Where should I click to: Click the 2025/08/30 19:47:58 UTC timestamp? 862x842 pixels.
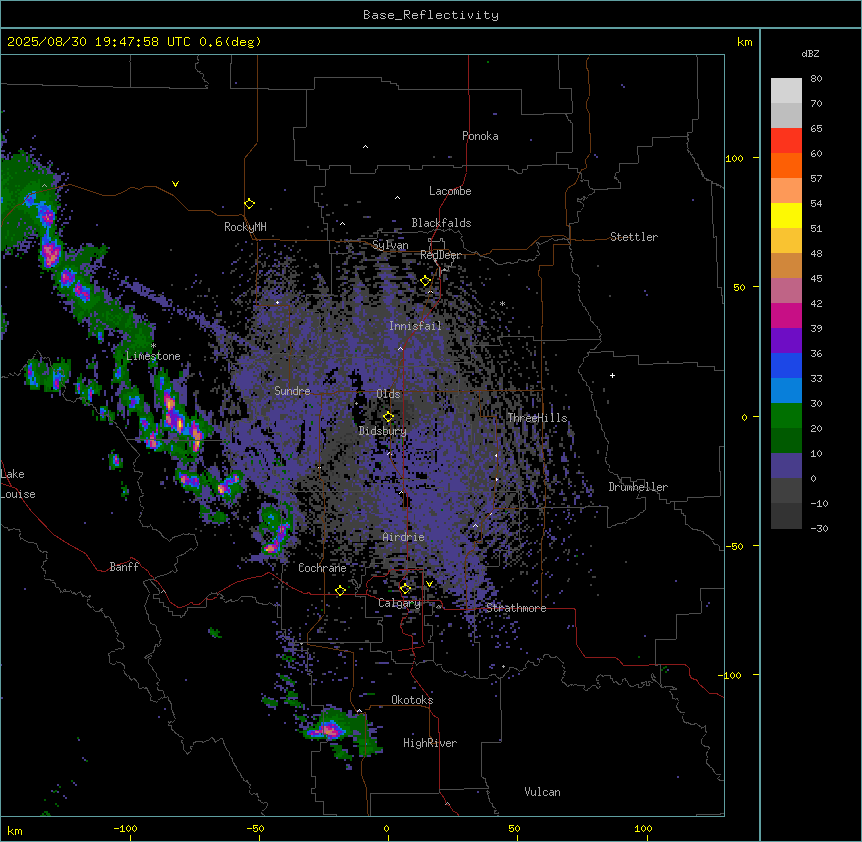pyautogui.click(x=99, y=42)
